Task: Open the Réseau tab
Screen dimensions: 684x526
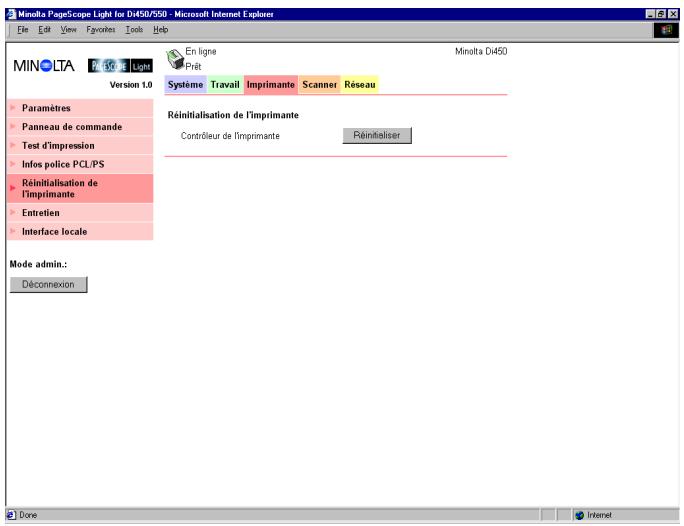Action: tap(359, 85)
